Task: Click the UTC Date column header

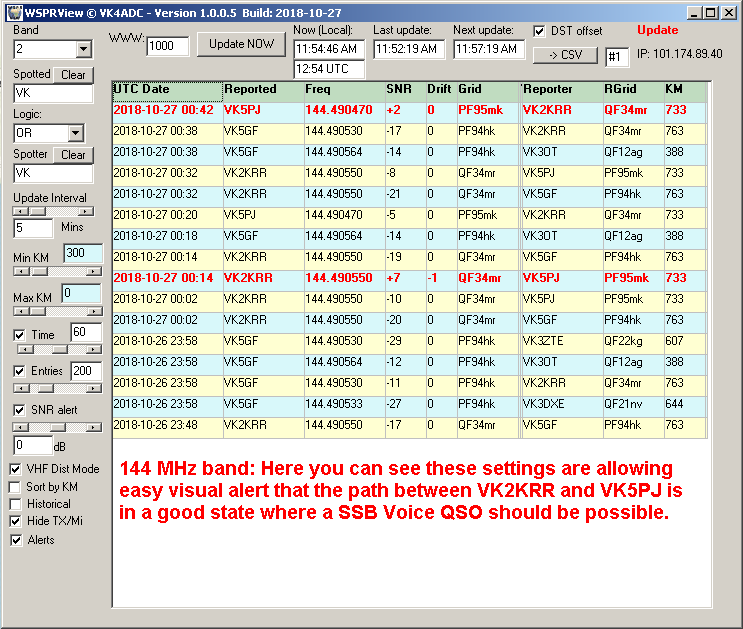Action: click(166, 90)
